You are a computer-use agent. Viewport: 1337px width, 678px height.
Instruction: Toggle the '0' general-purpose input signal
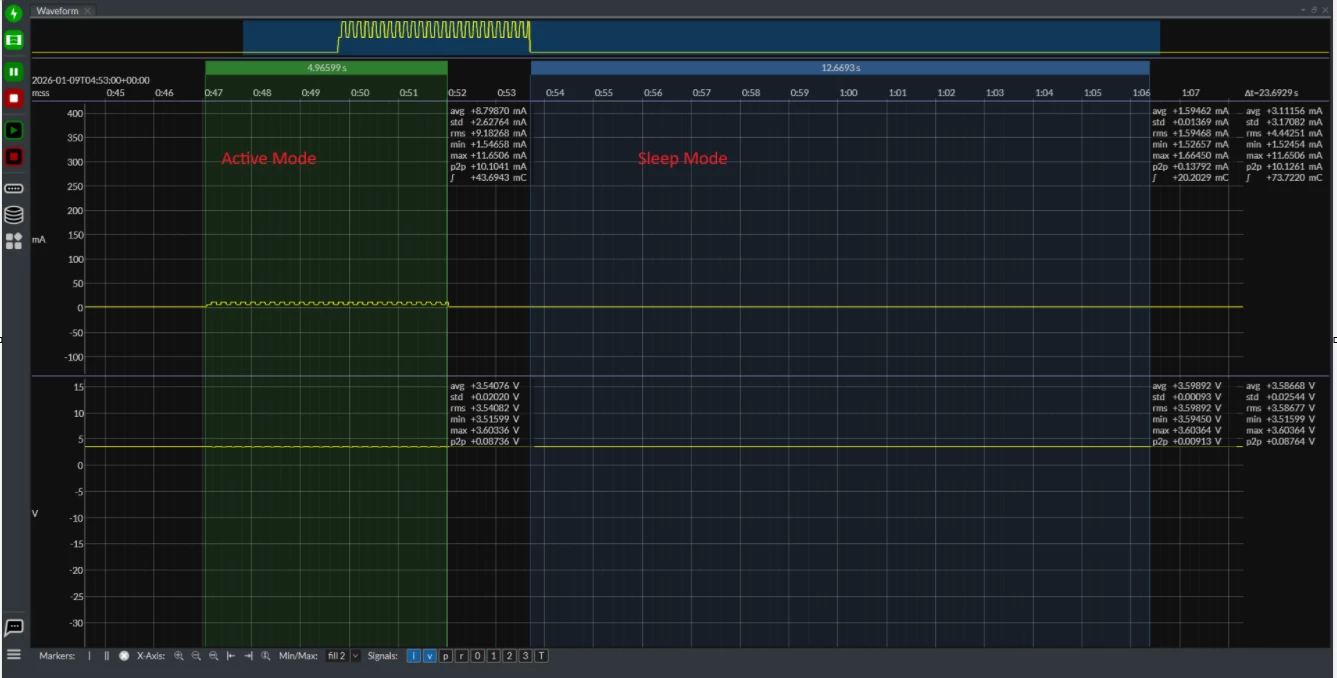pos(477,656)
